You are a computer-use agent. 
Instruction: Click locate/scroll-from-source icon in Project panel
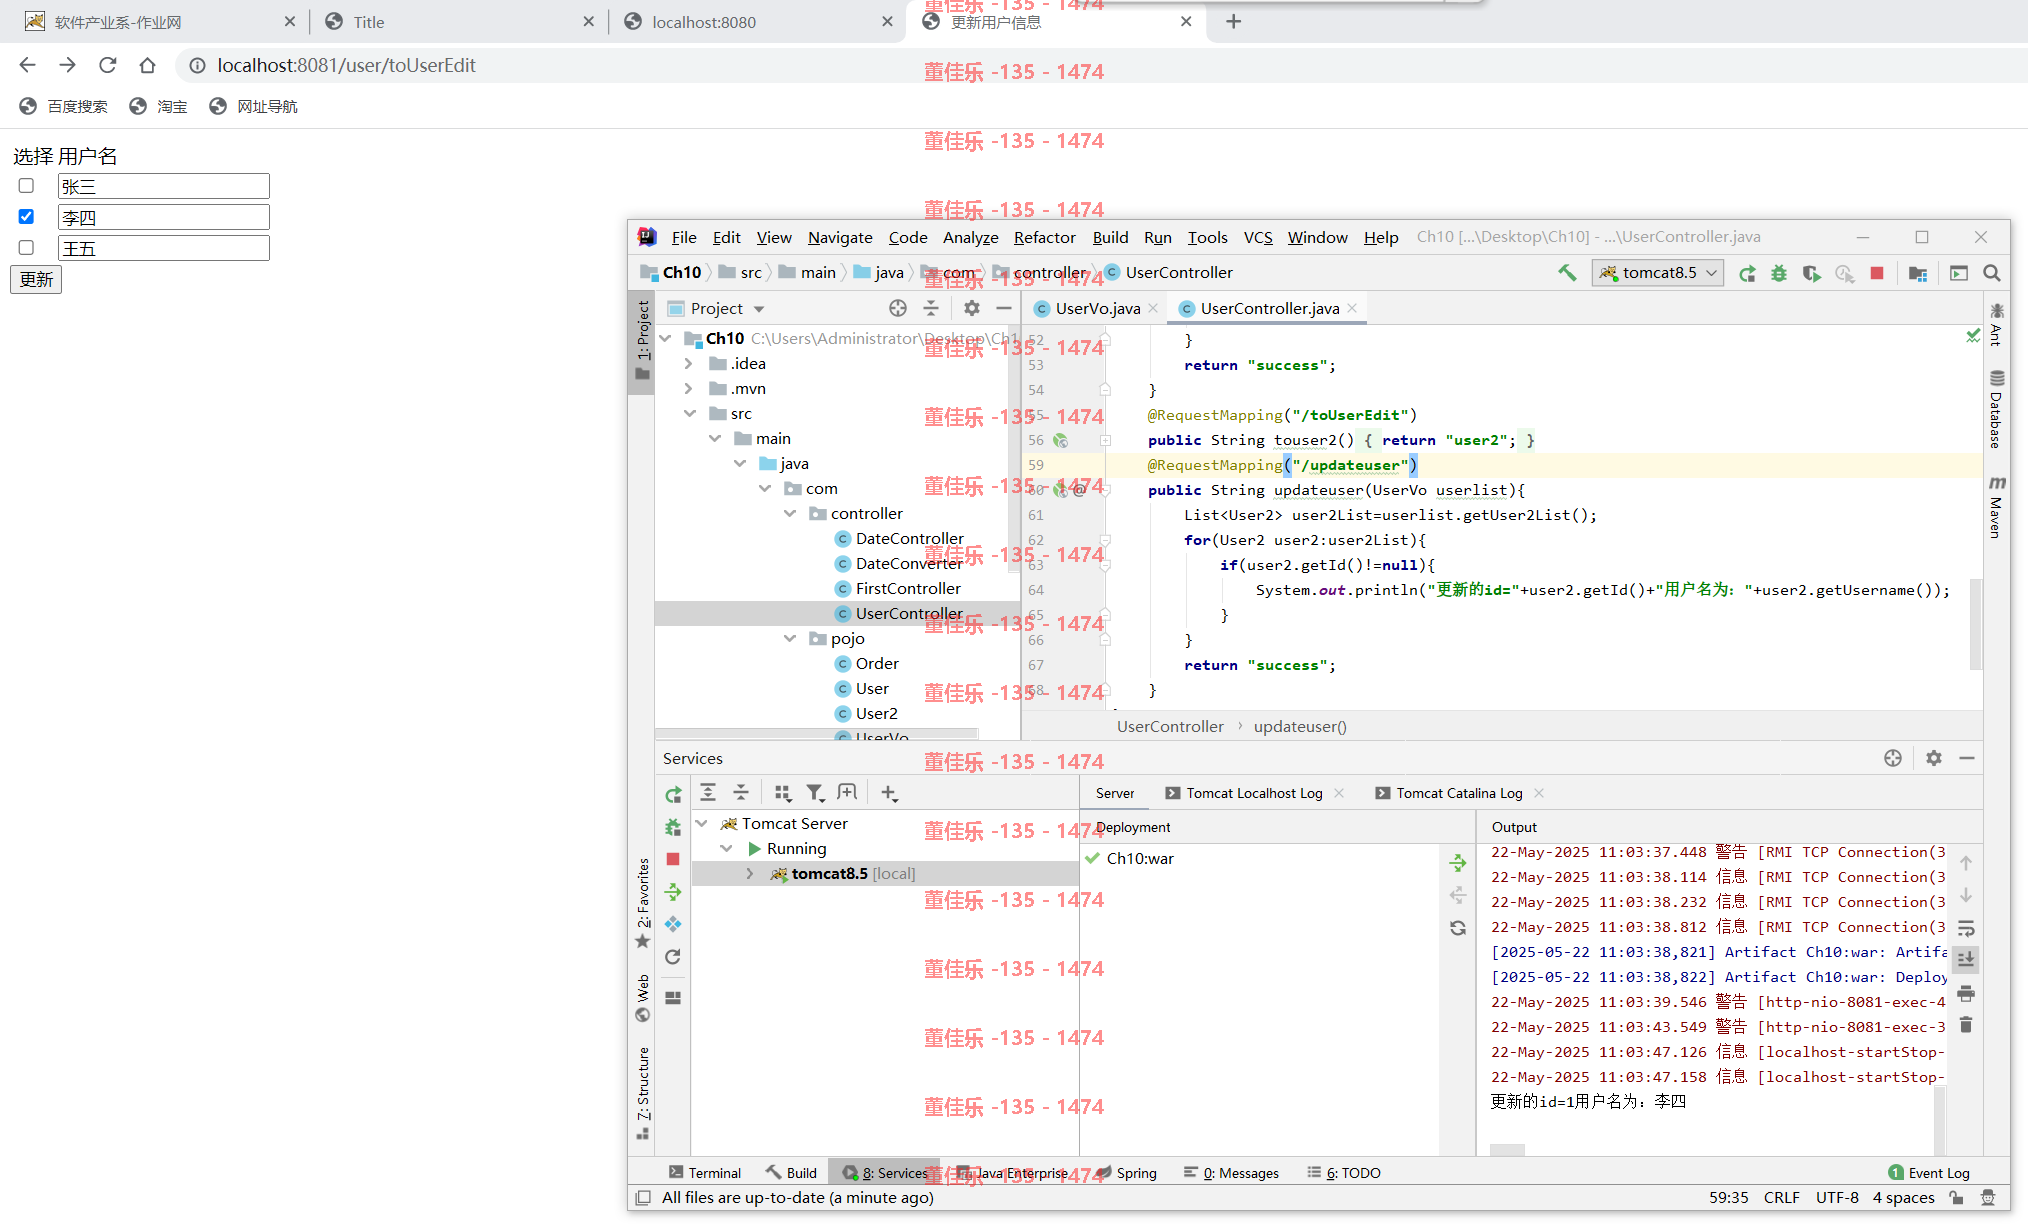[x=898, y=308]
